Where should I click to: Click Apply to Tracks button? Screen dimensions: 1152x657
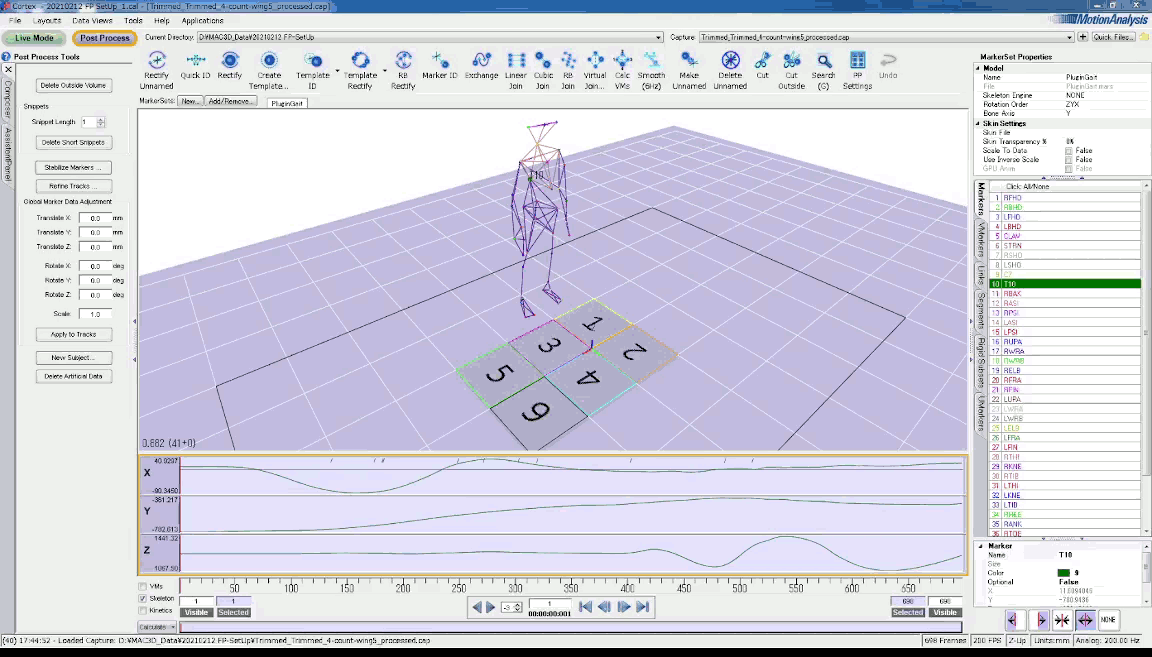tap(73, 334)
